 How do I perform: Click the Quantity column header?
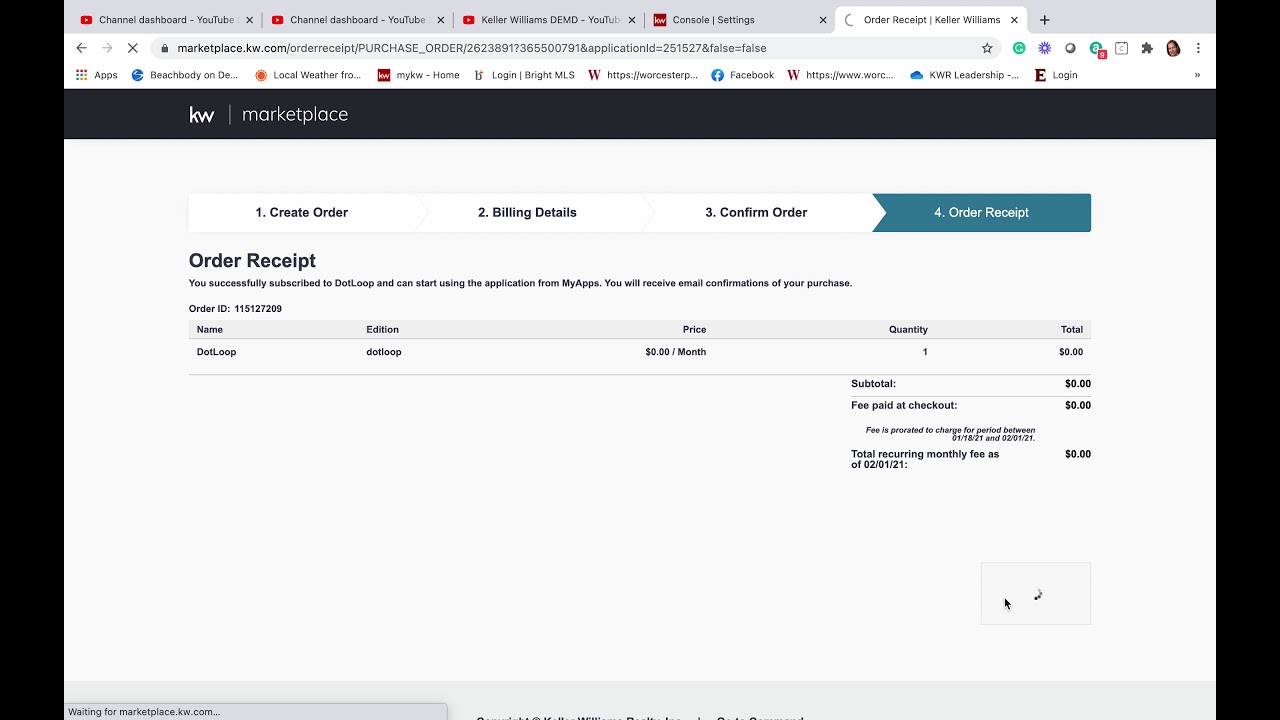pos(908,329)
